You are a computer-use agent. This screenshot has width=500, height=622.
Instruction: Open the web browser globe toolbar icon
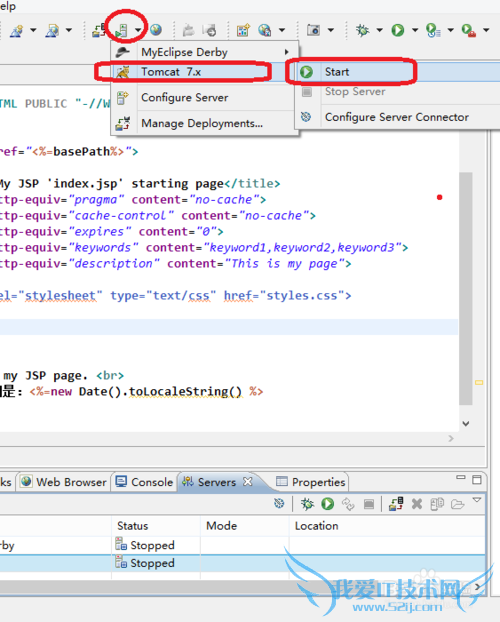pyautogui.click(x=155, y=30)
